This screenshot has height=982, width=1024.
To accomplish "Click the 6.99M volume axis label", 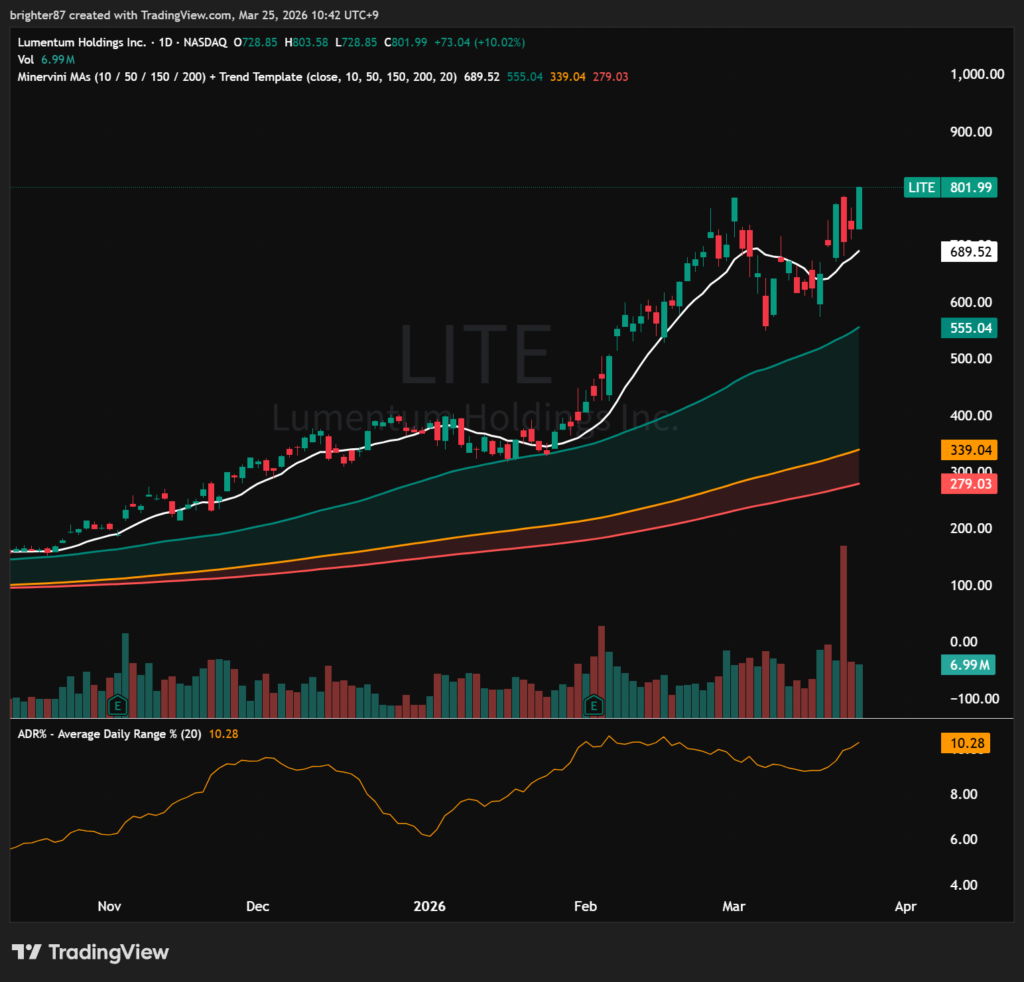I will coord(969,665).
